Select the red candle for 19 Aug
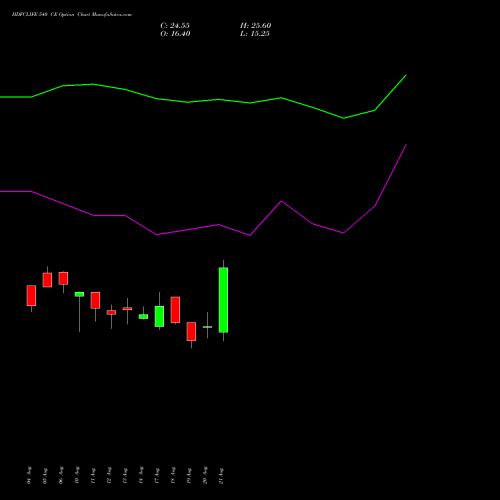 point(191,331)
